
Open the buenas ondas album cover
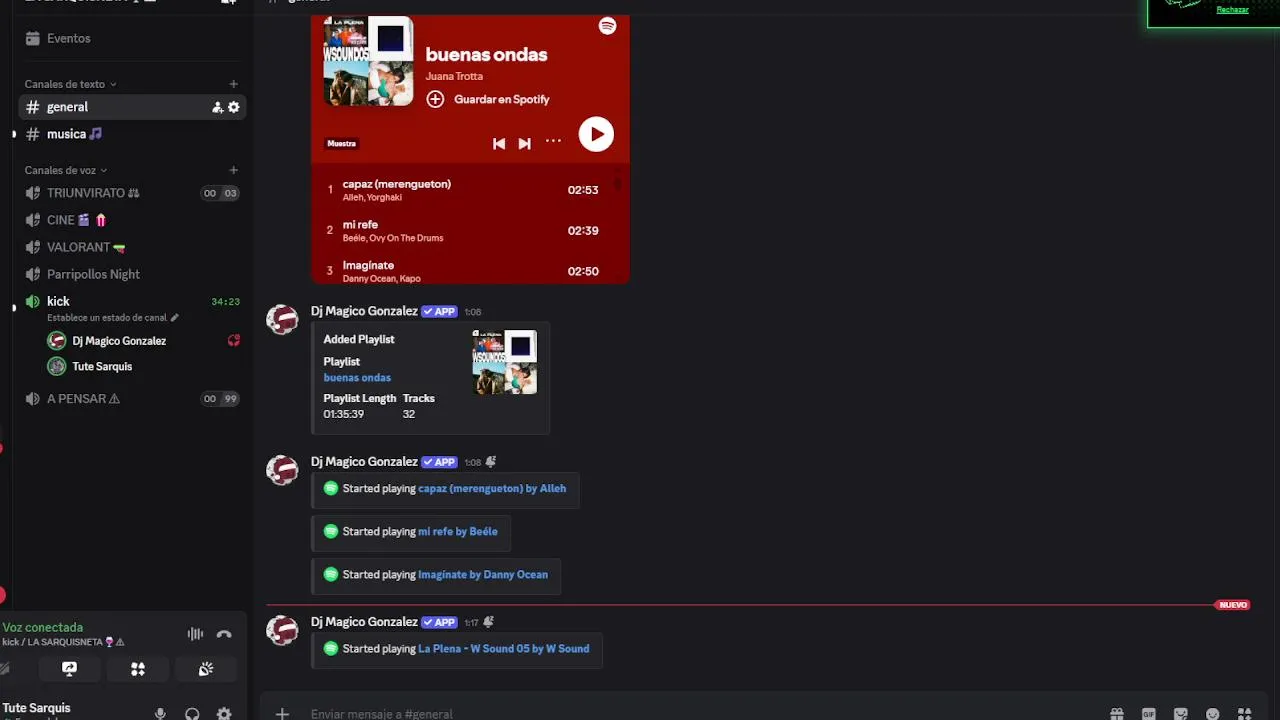369,61
